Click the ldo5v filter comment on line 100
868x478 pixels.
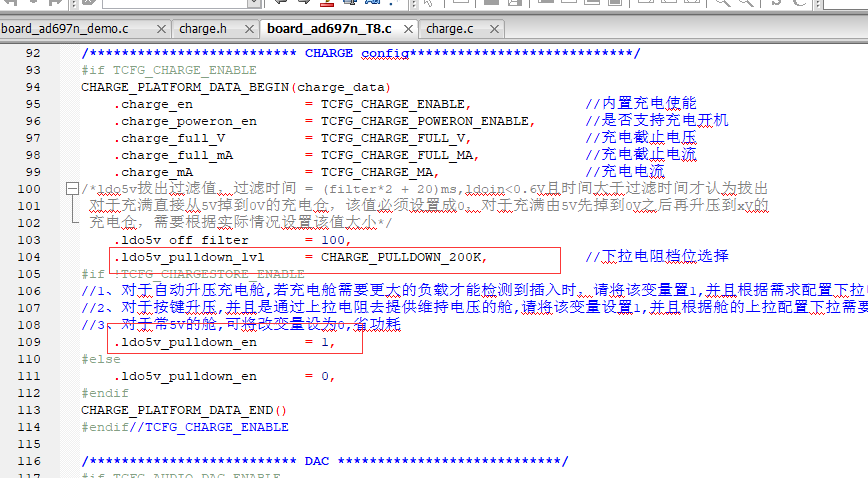425,189
